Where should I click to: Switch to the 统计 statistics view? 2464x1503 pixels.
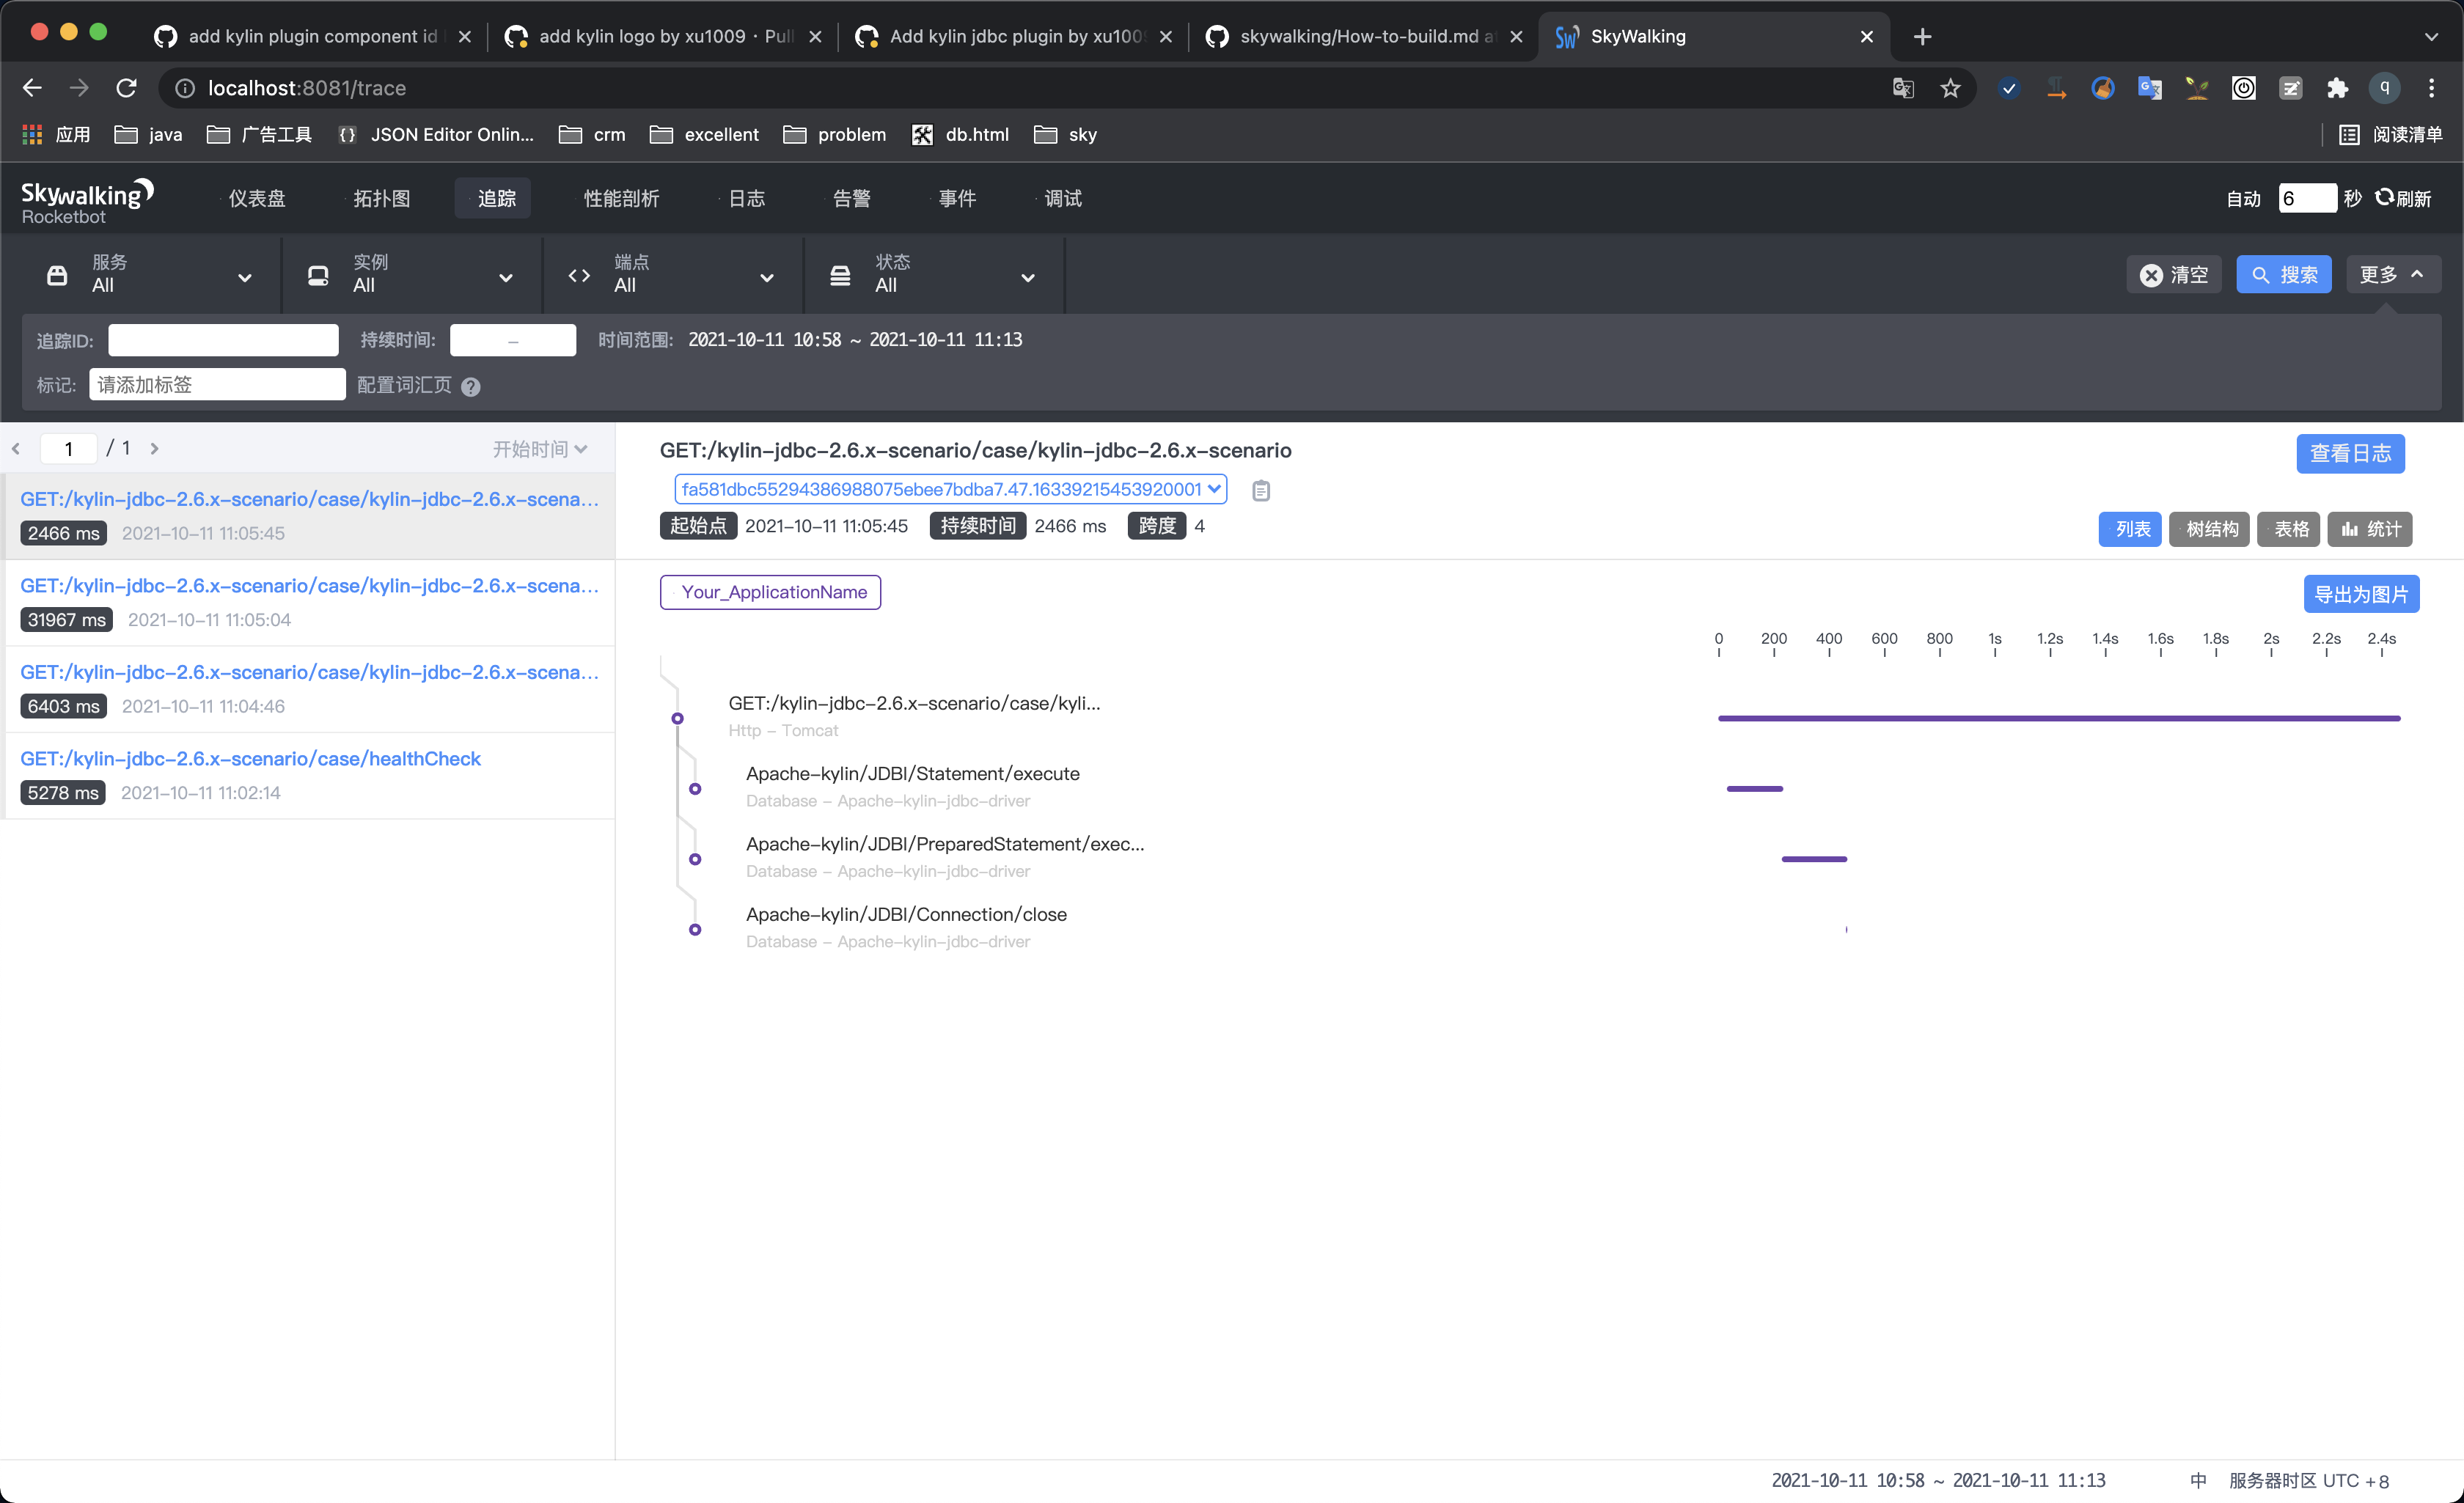click(2370, 529)
